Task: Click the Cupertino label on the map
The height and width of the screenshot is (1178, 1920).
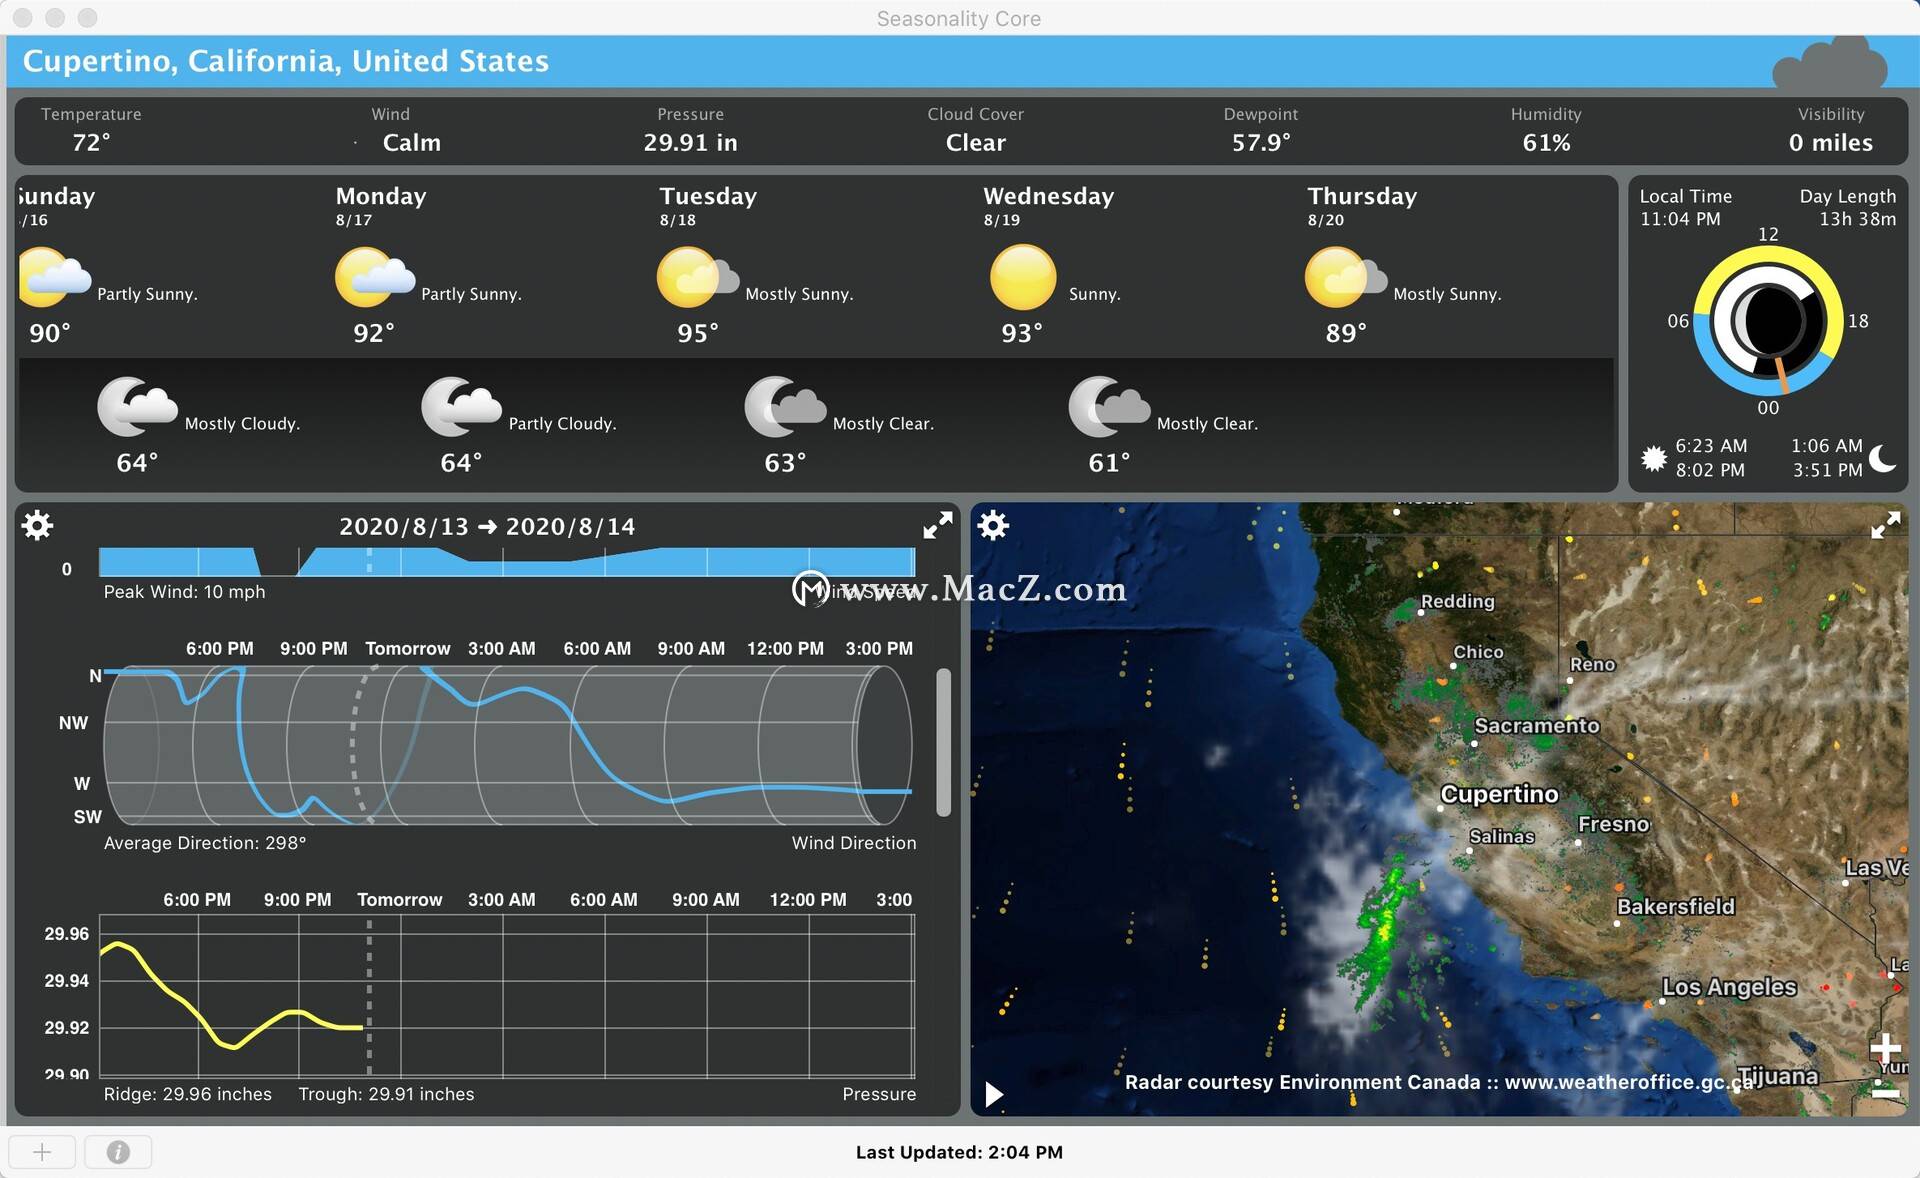Action: 1499,794
